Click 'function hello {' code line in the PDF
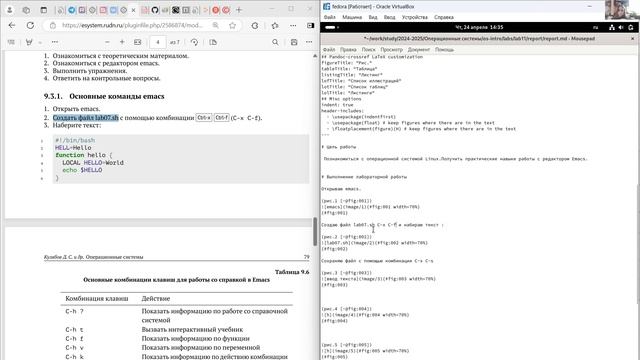 (84, 155)
